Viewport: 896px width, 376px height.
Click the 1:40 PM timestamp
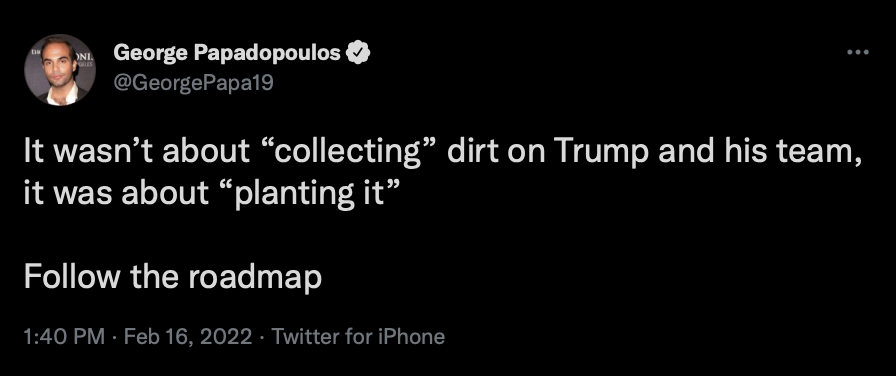tap(64, 336)
